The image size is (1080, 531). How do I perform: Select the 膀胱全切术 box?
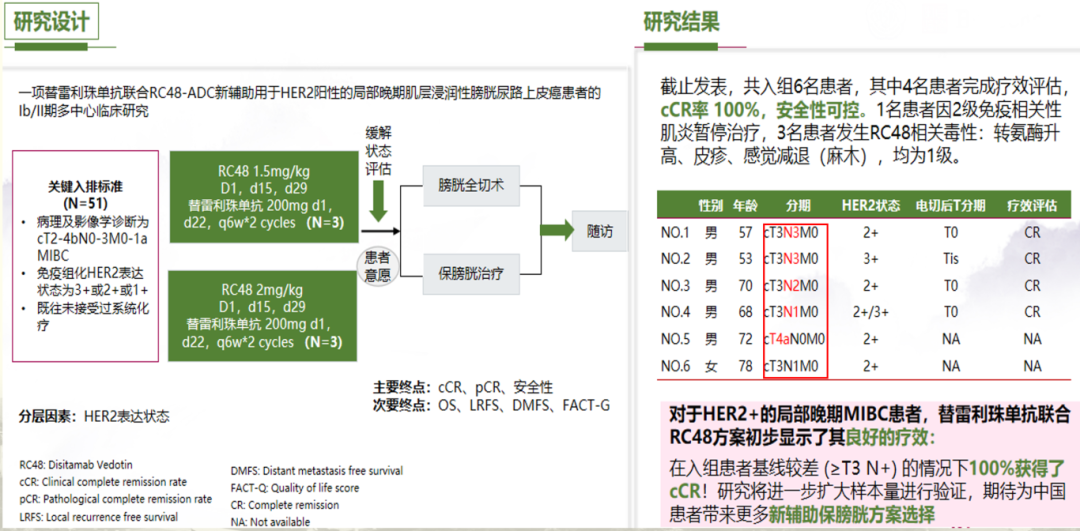click(x=470, y=185)
